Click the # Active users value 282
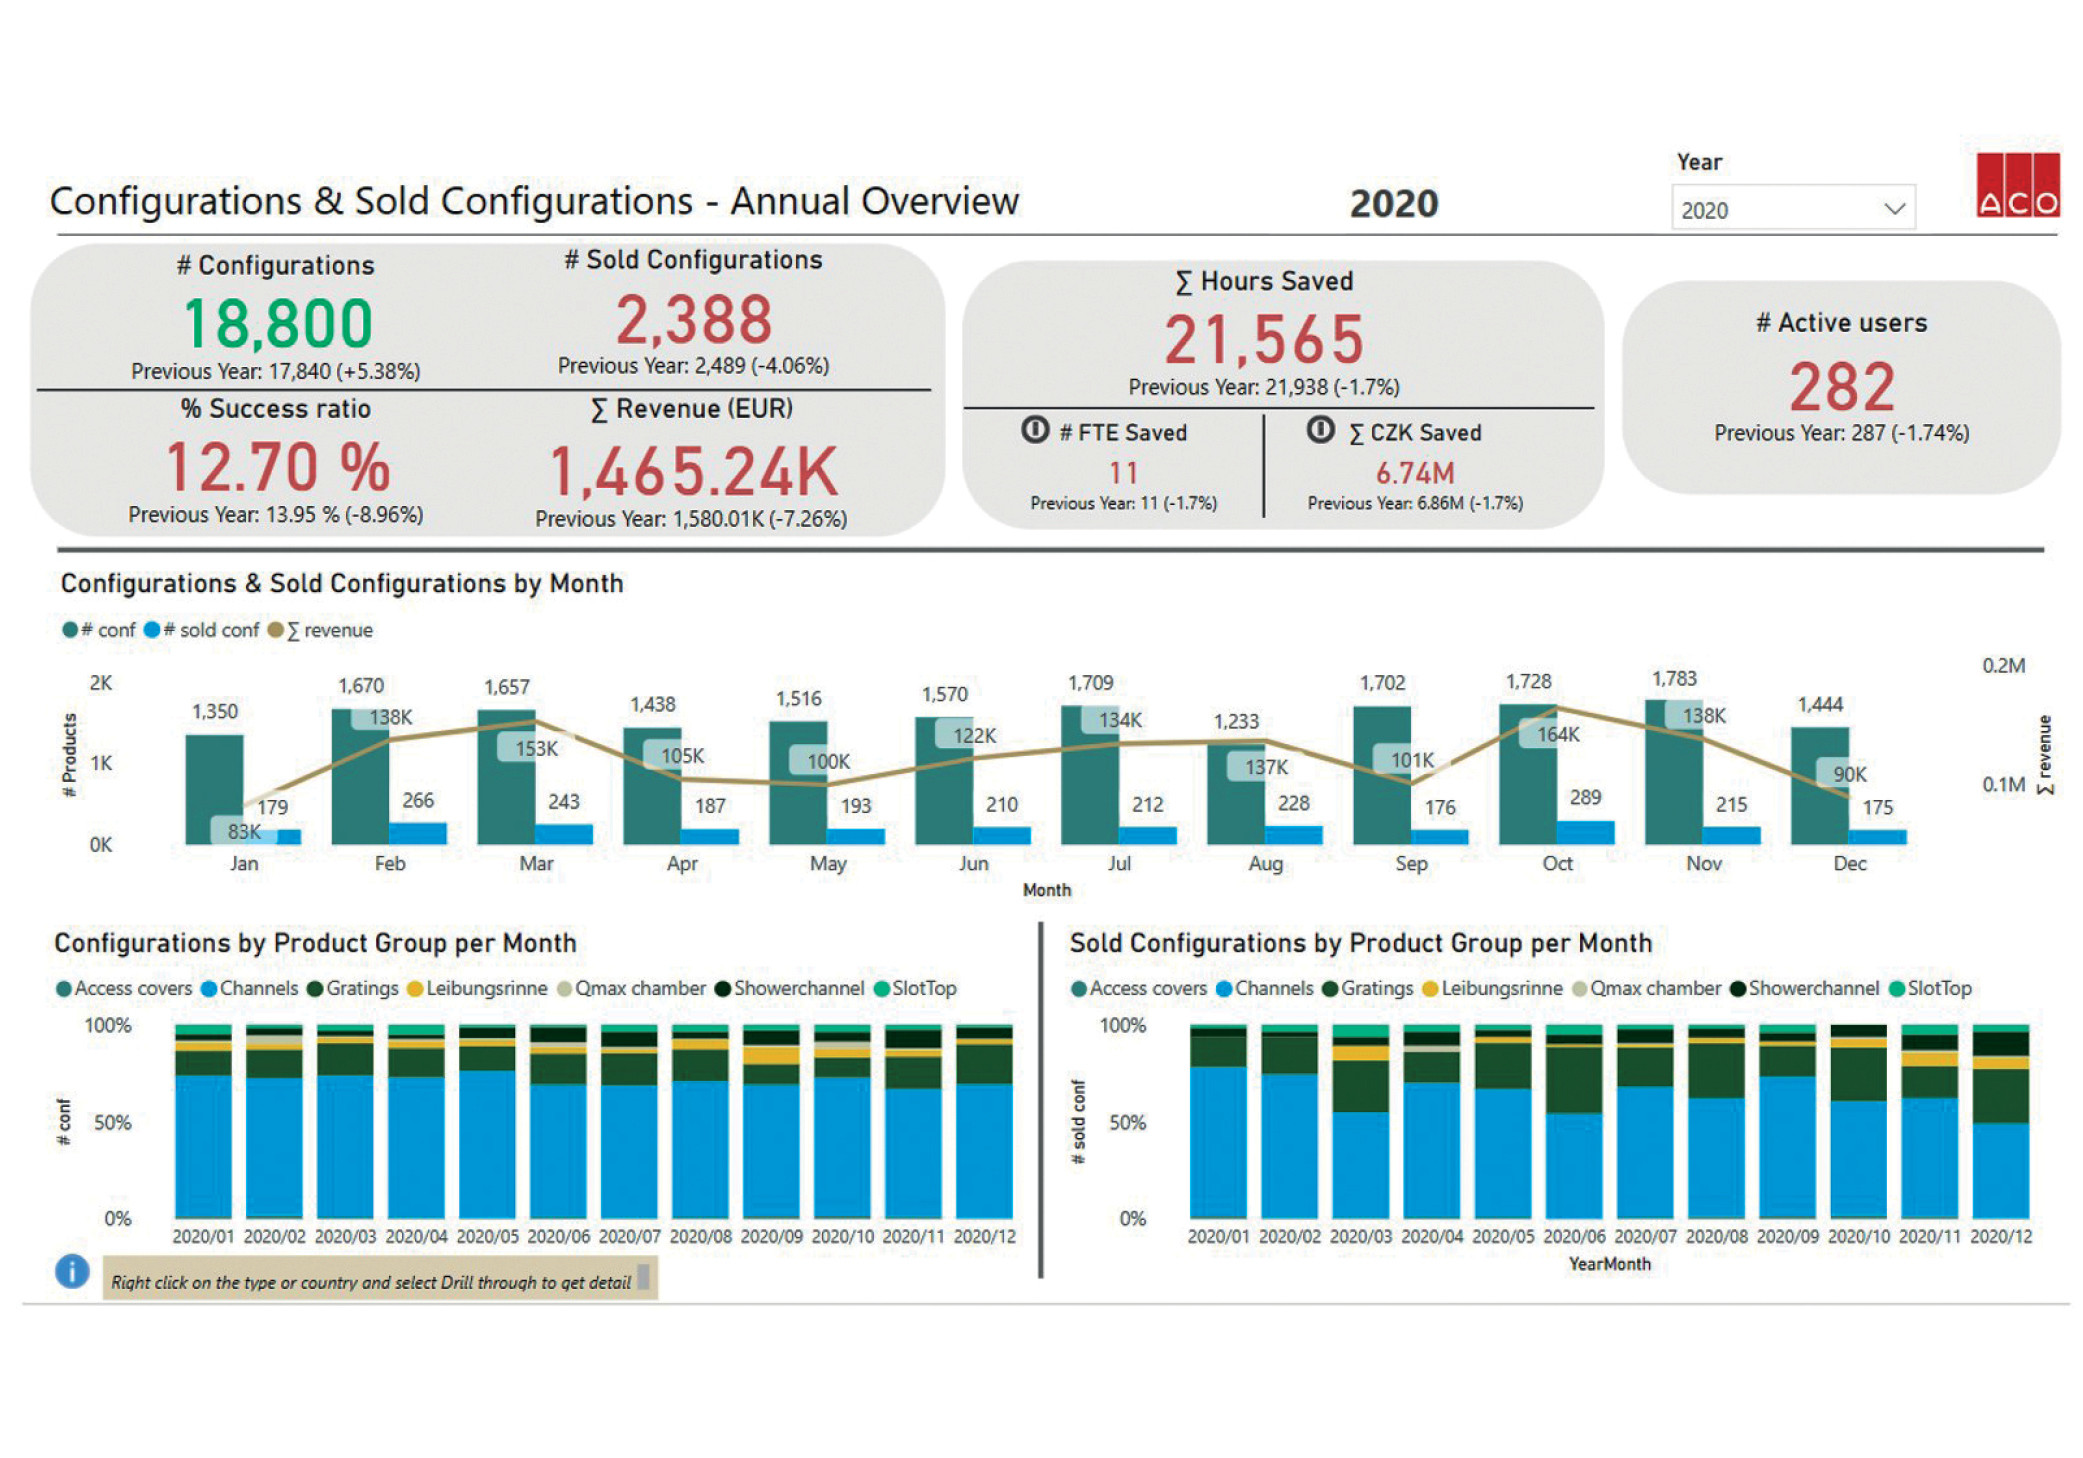The height and width of the screenshot is (1458, 2083). [1841, 387]
